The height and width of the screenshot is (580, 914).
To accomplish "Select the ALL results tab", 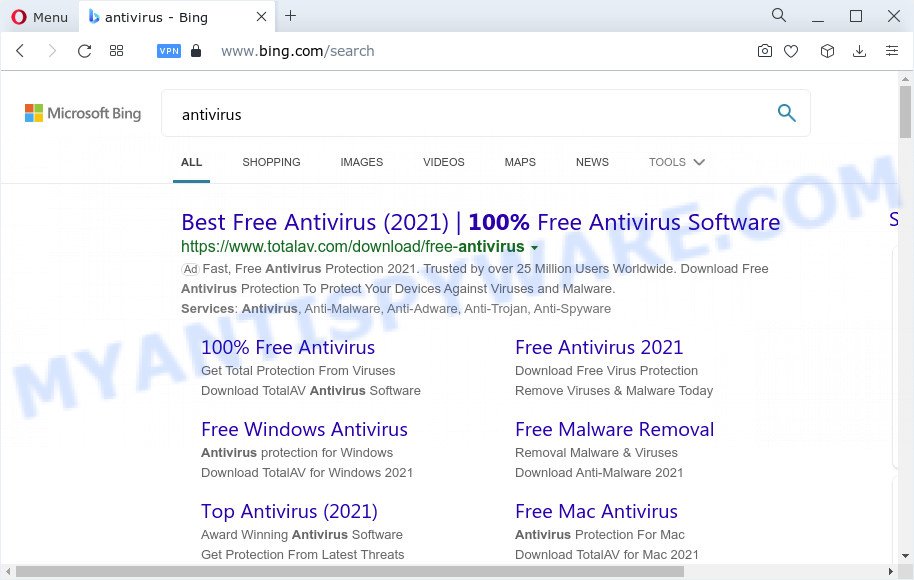I will pyautogui.click(x=191, y=162).
